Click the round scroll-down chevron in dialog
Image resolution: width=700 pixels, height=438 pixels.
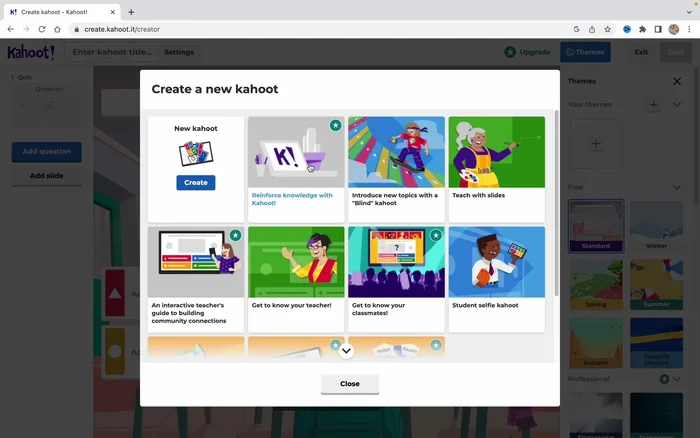point(347,351)
